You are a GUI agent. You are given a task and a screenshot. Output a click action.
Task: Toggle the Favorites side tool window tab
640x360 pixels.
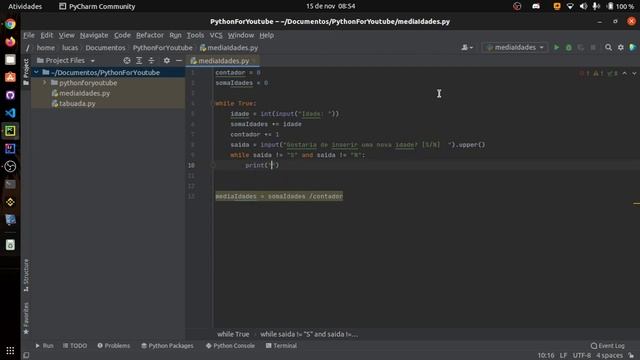26,318
